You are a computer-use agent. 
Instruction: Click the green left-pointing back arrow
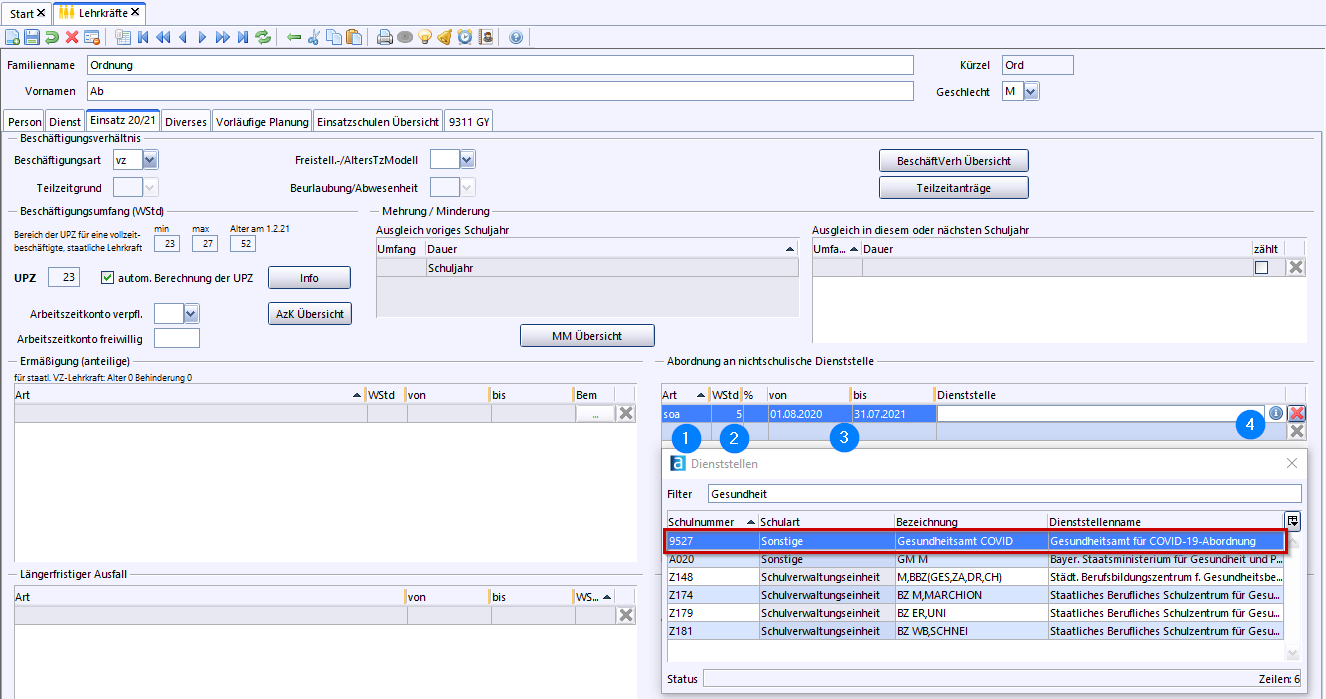click(x=294, y=38)
